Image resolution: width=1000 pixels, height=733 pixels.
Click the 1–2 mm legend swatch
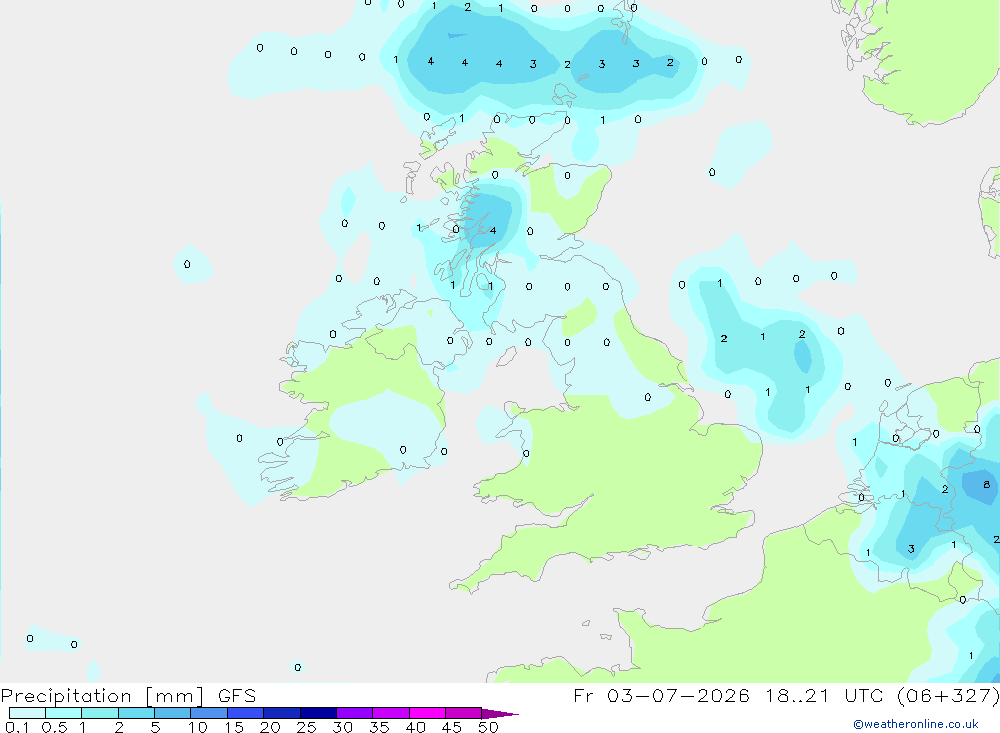pyautogui.click(x=100, y=713)
